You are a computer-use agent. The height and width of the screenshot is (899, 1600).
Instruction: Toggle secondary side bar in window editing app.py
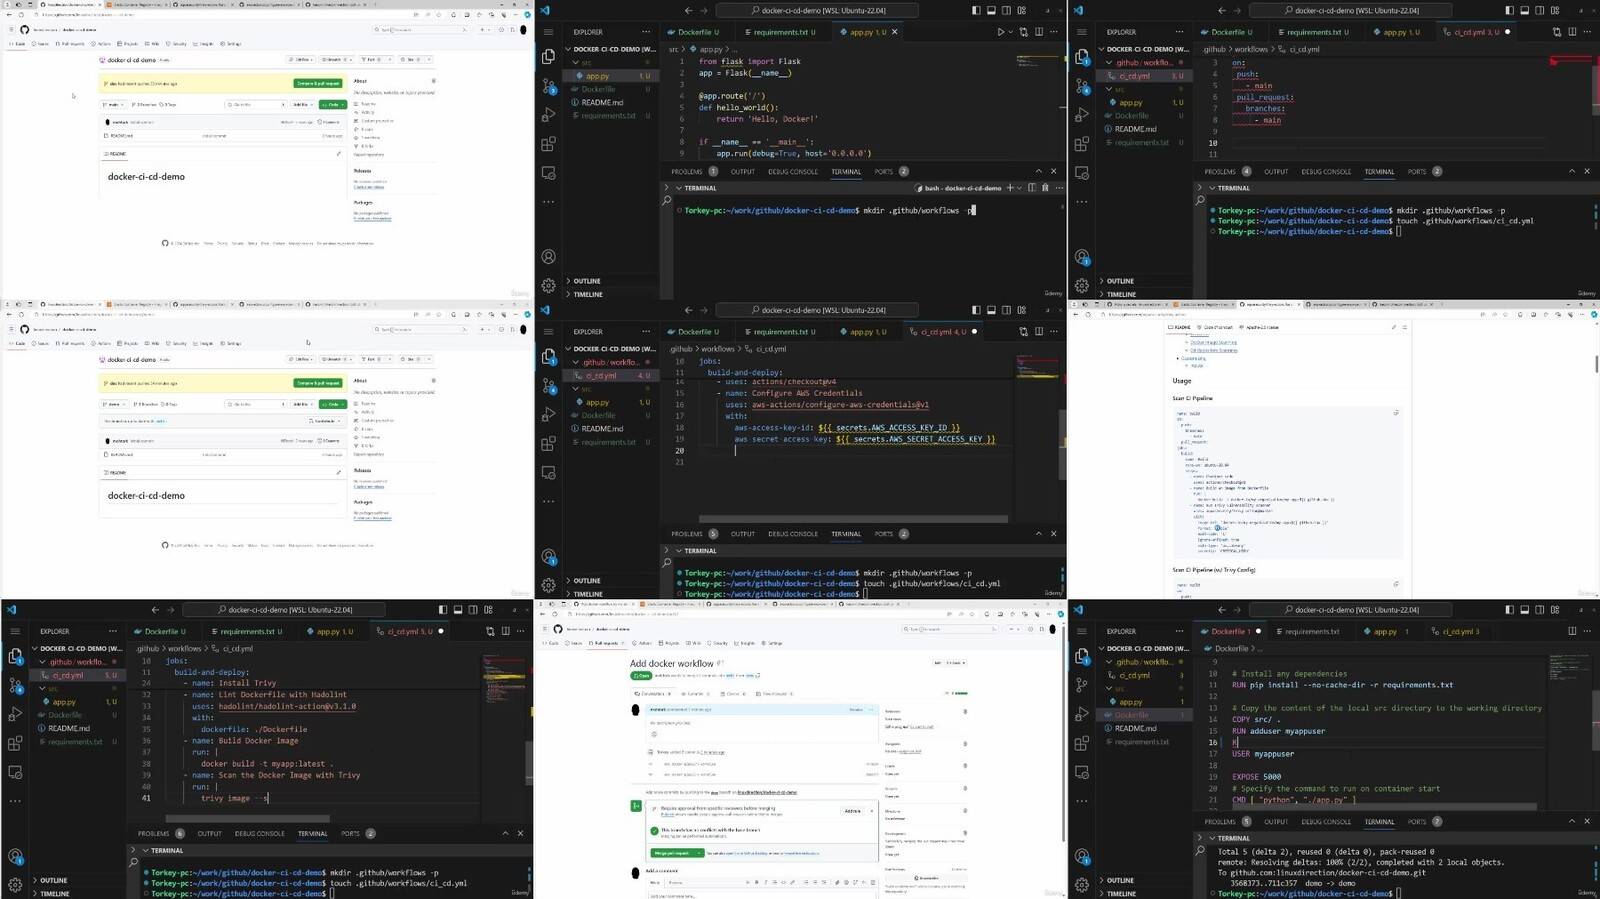(x=1006, y=10)
